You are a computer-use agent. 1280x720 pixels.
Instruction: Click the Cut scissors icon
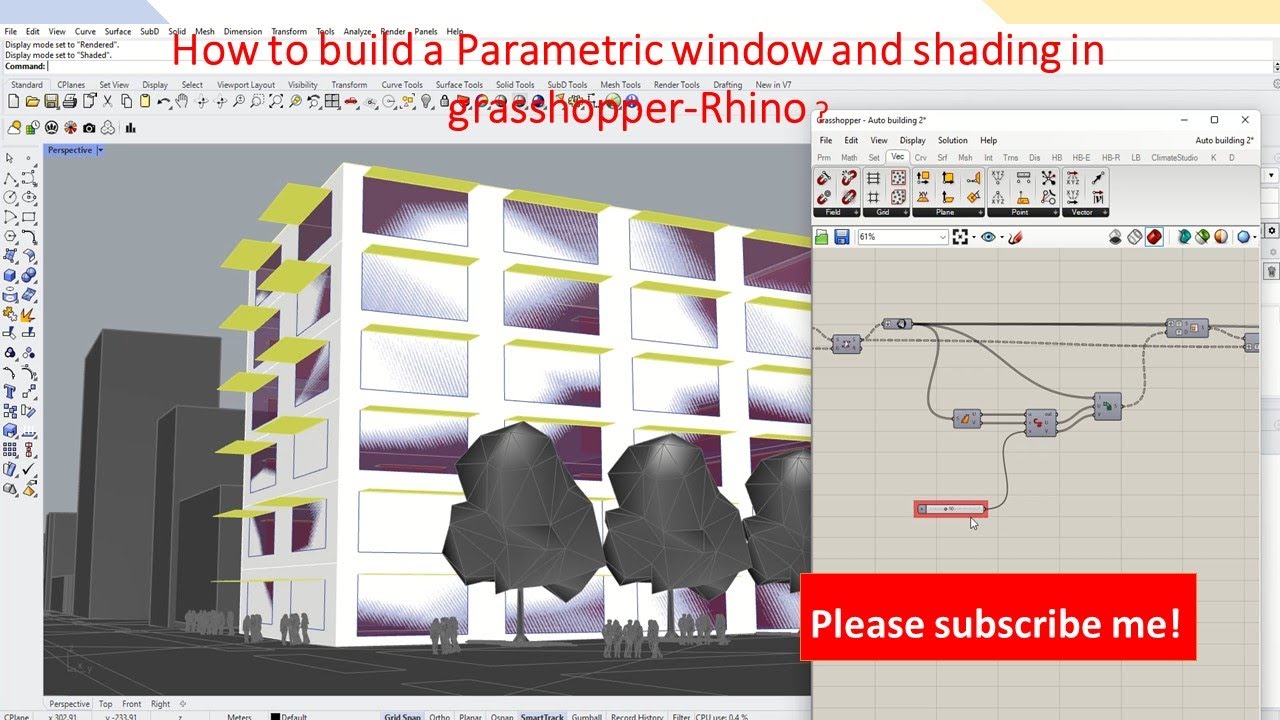coord(107,101)
